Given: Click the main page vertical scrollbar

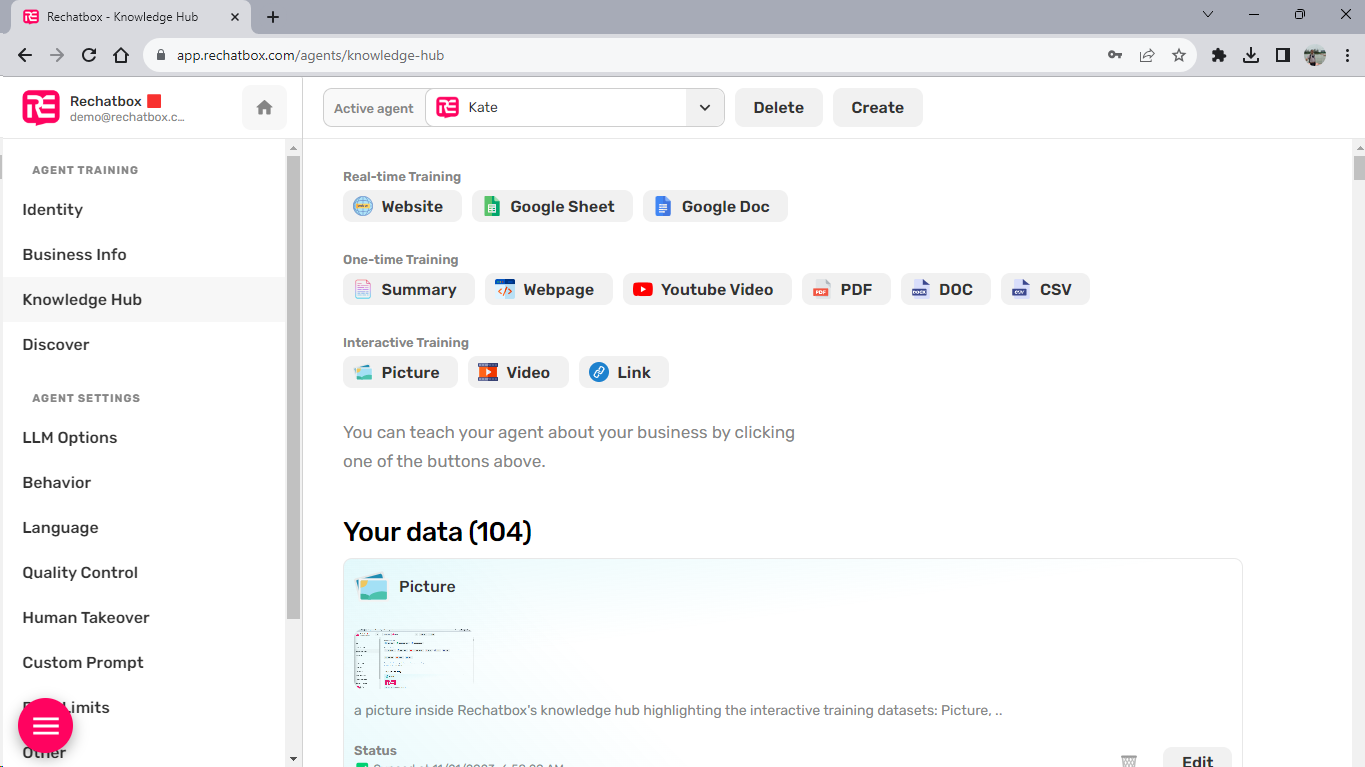Looking at the screenshot, I should 1358,167.
